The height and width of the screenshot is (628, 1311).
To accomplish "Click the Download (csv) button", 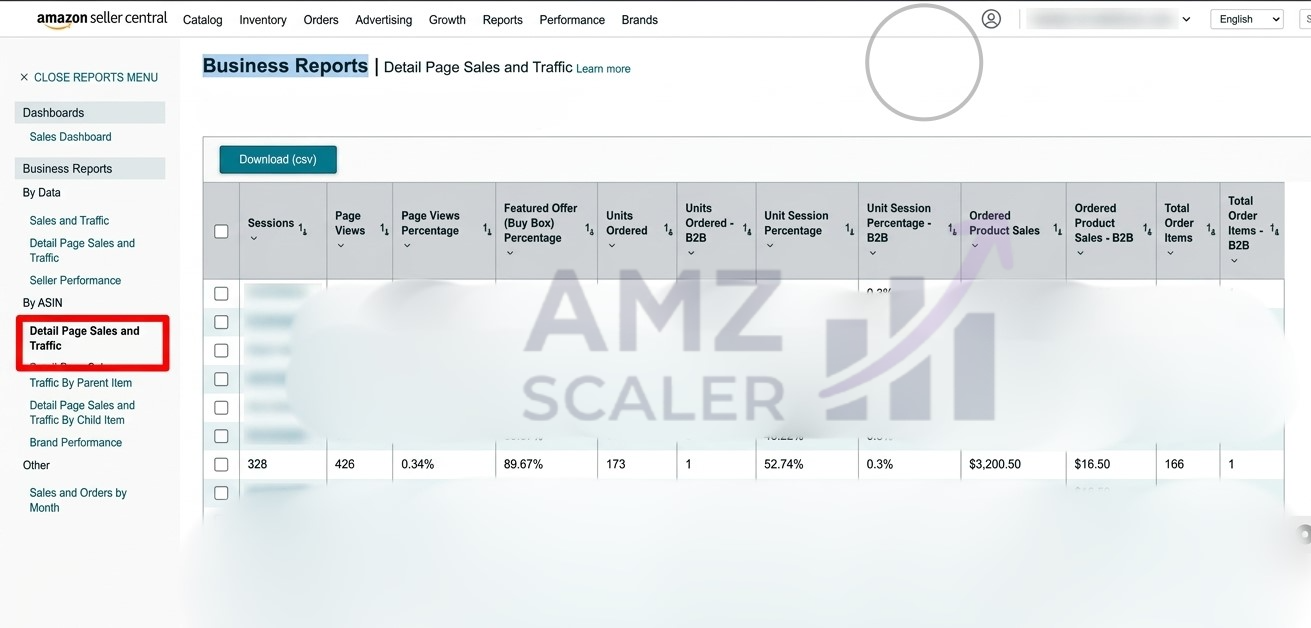I will tap(278, 159).
